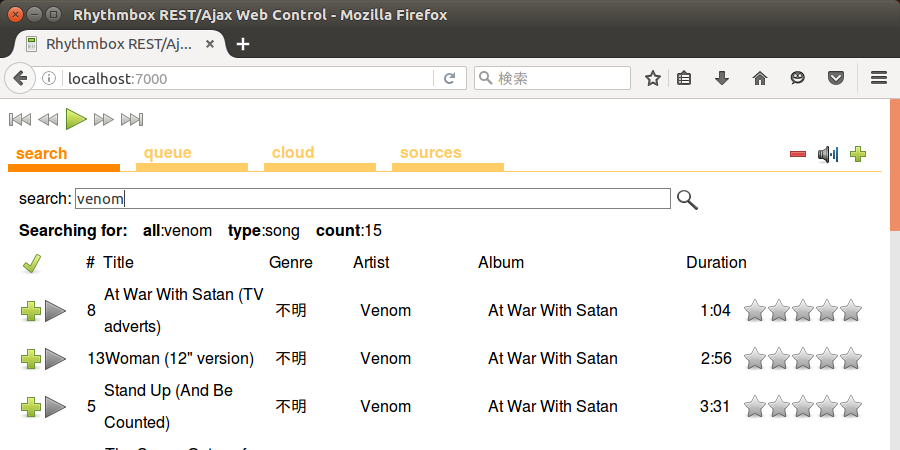Play 'Woman (12" version)' track
Image resolution: width=900 pixels, height=450 pixels.
(x=56, y=359)
